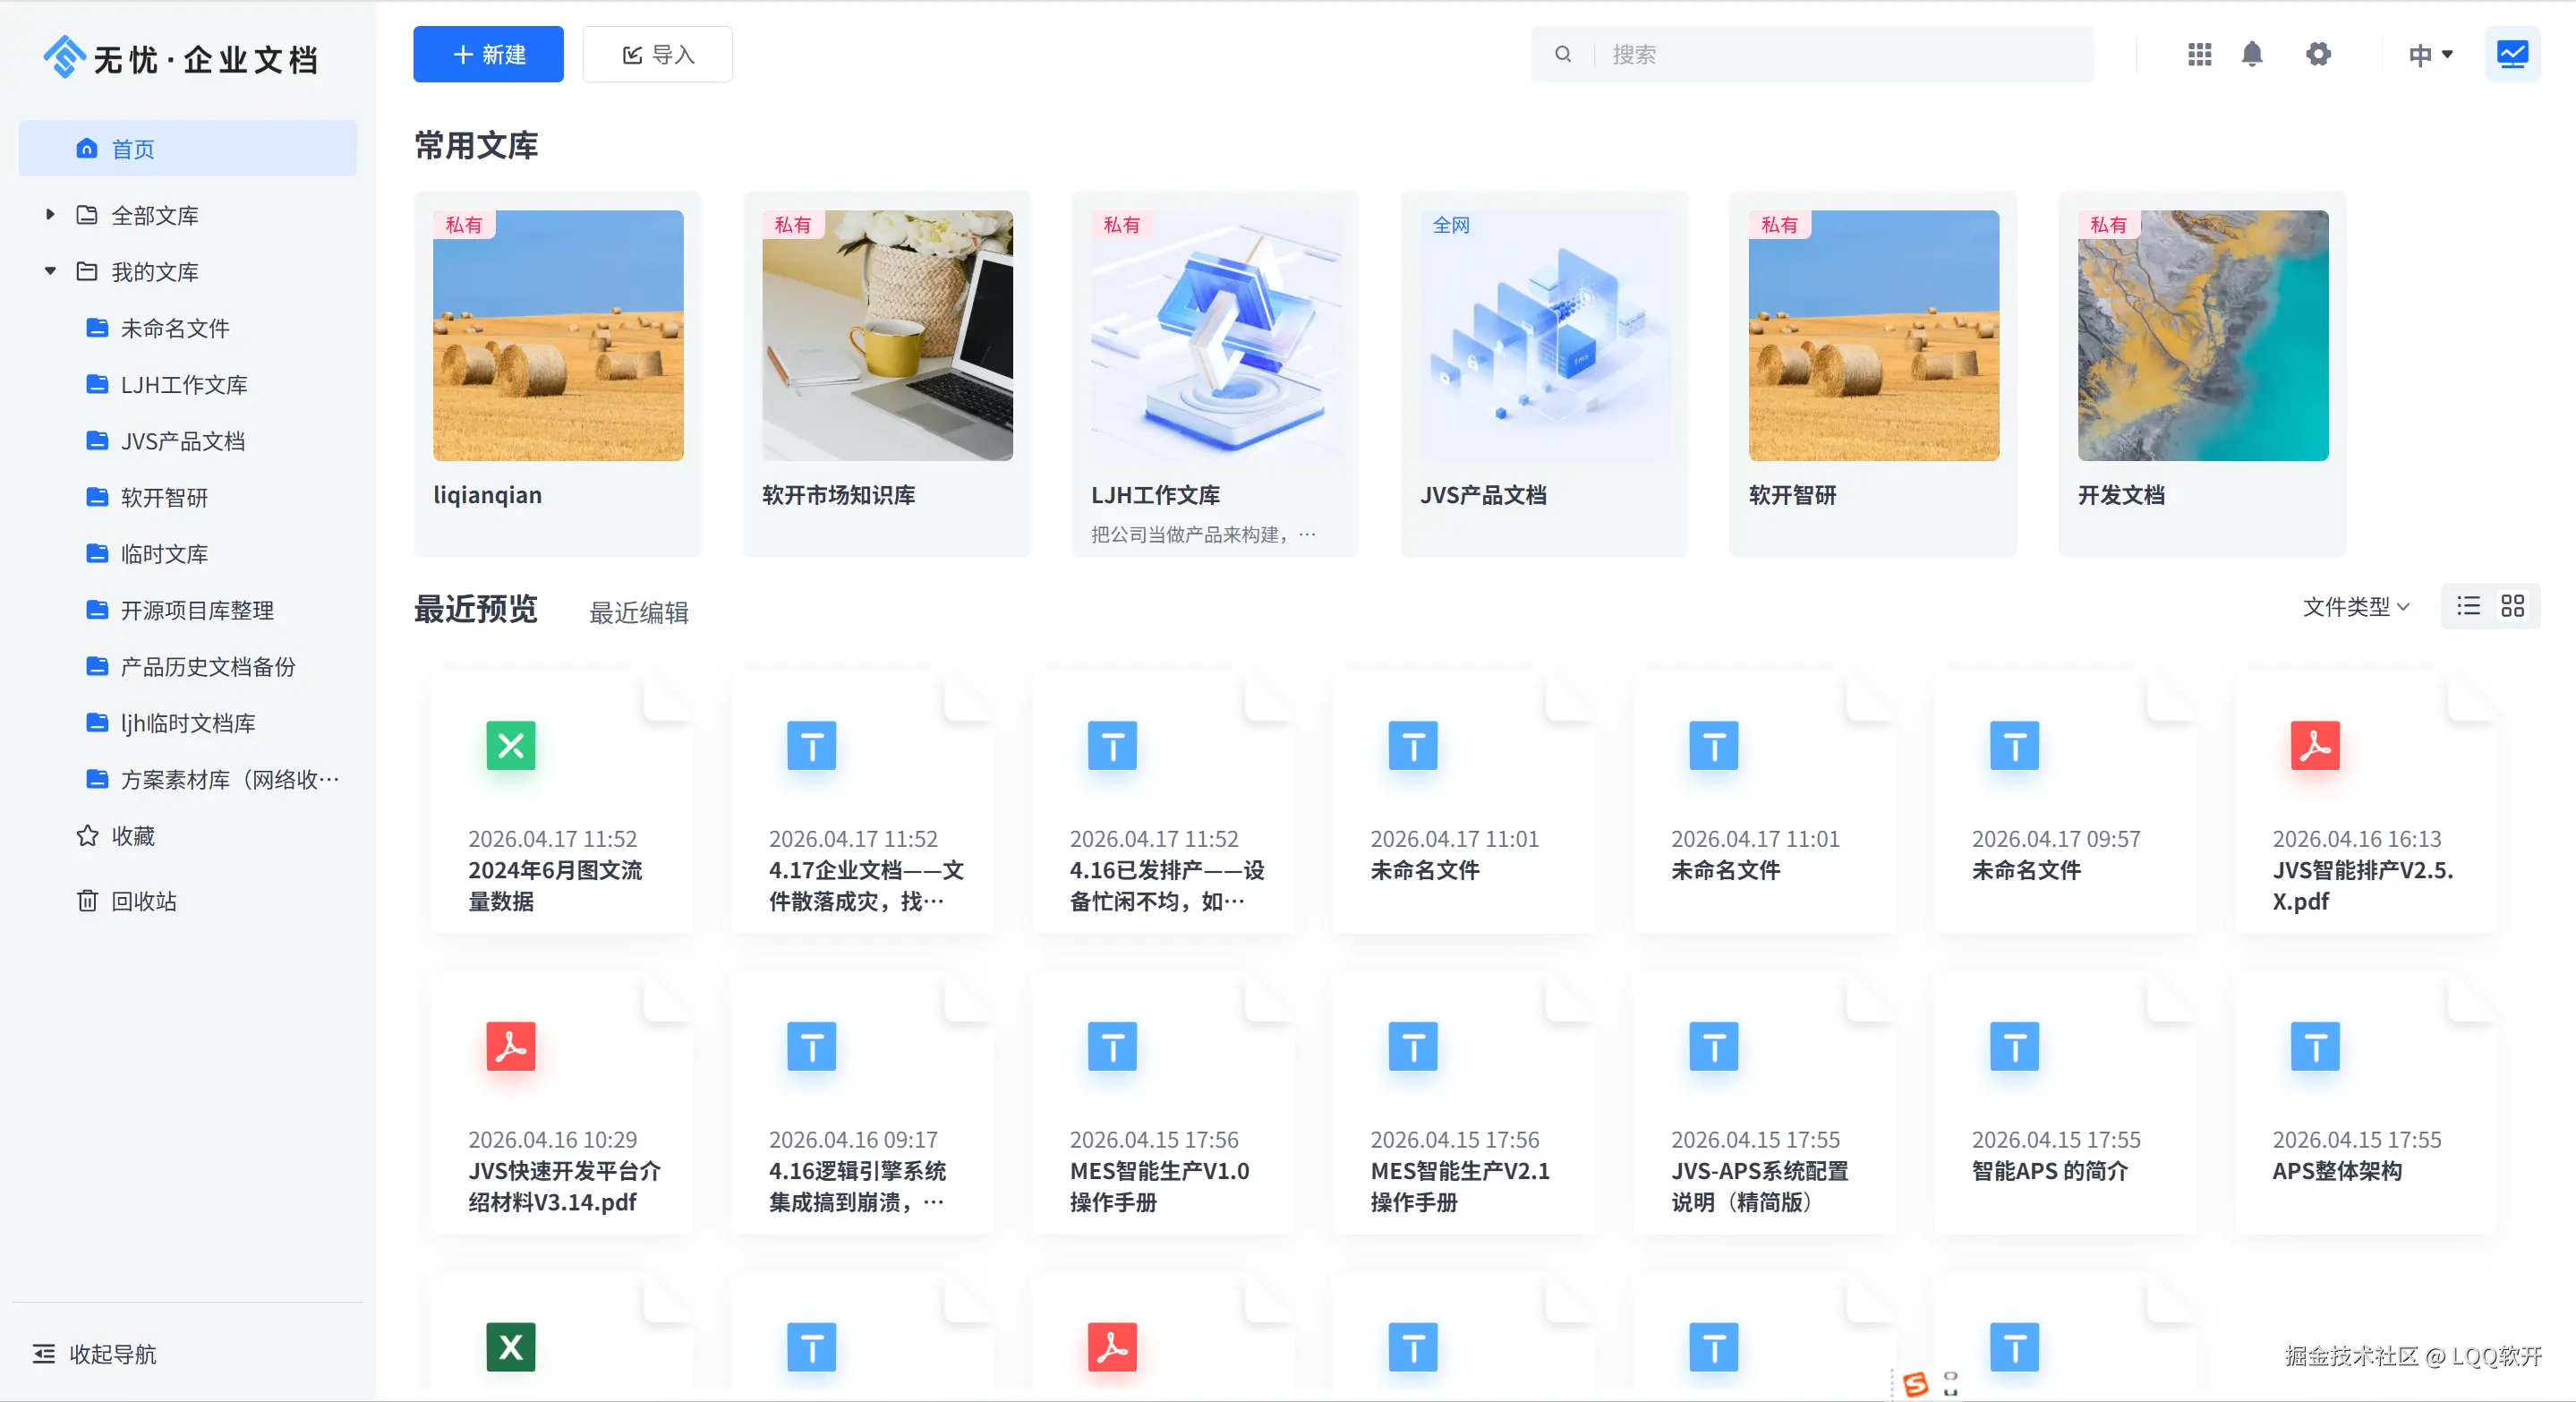Open the 文件类型 filter dropdown
This screenshot has height=1402, width=2576.
pos(2356,607)
